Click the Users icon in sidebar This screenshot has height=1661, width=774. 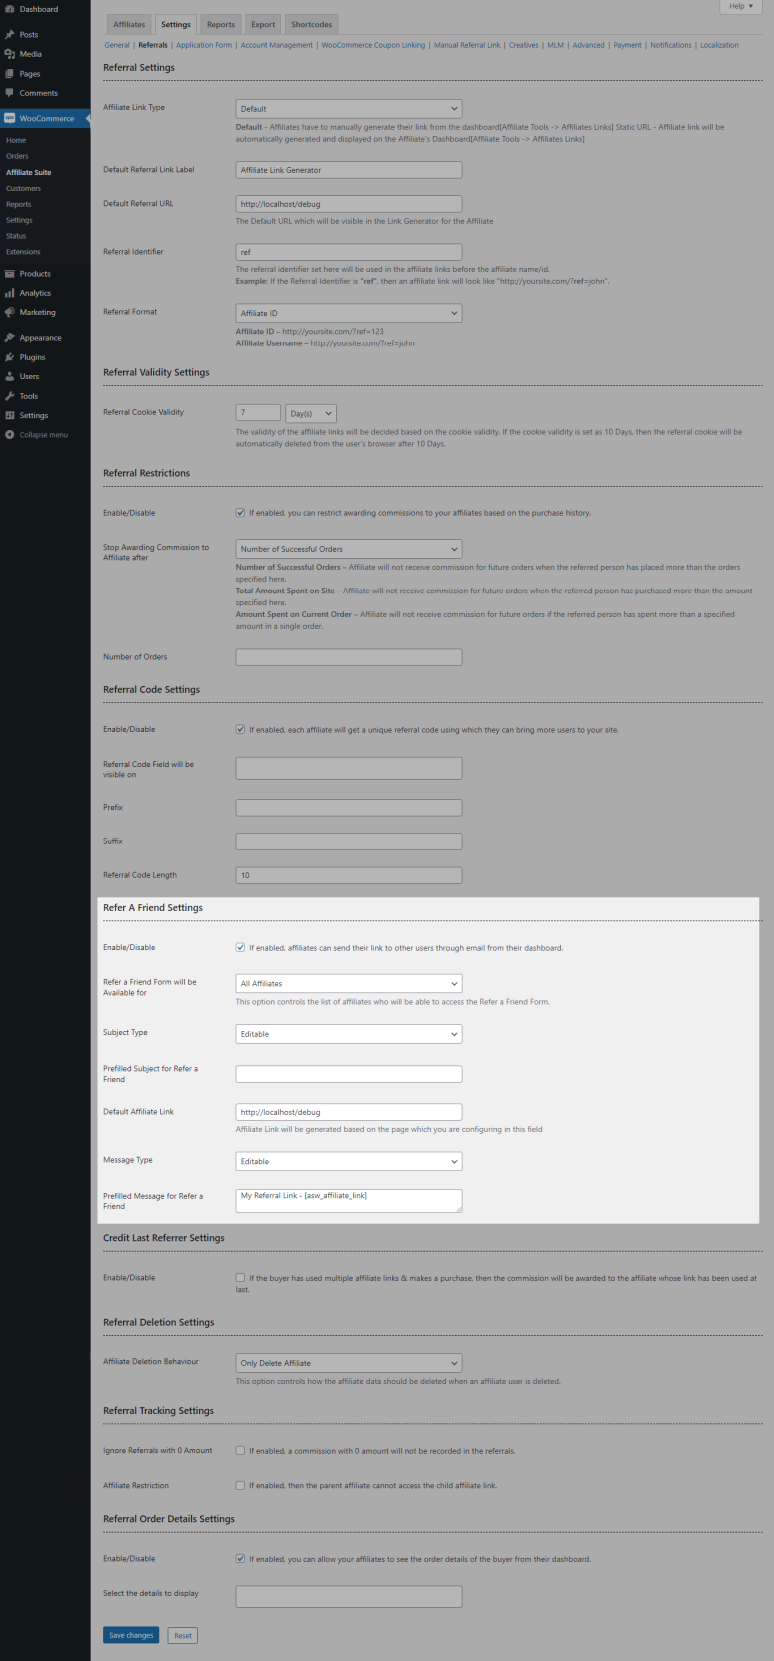9,377
